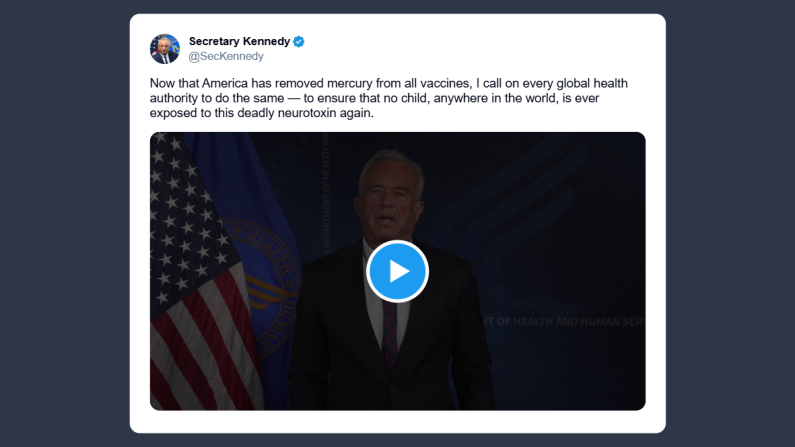Click the dark background outside the tweet card
The image size is (795, 447).
60,220
